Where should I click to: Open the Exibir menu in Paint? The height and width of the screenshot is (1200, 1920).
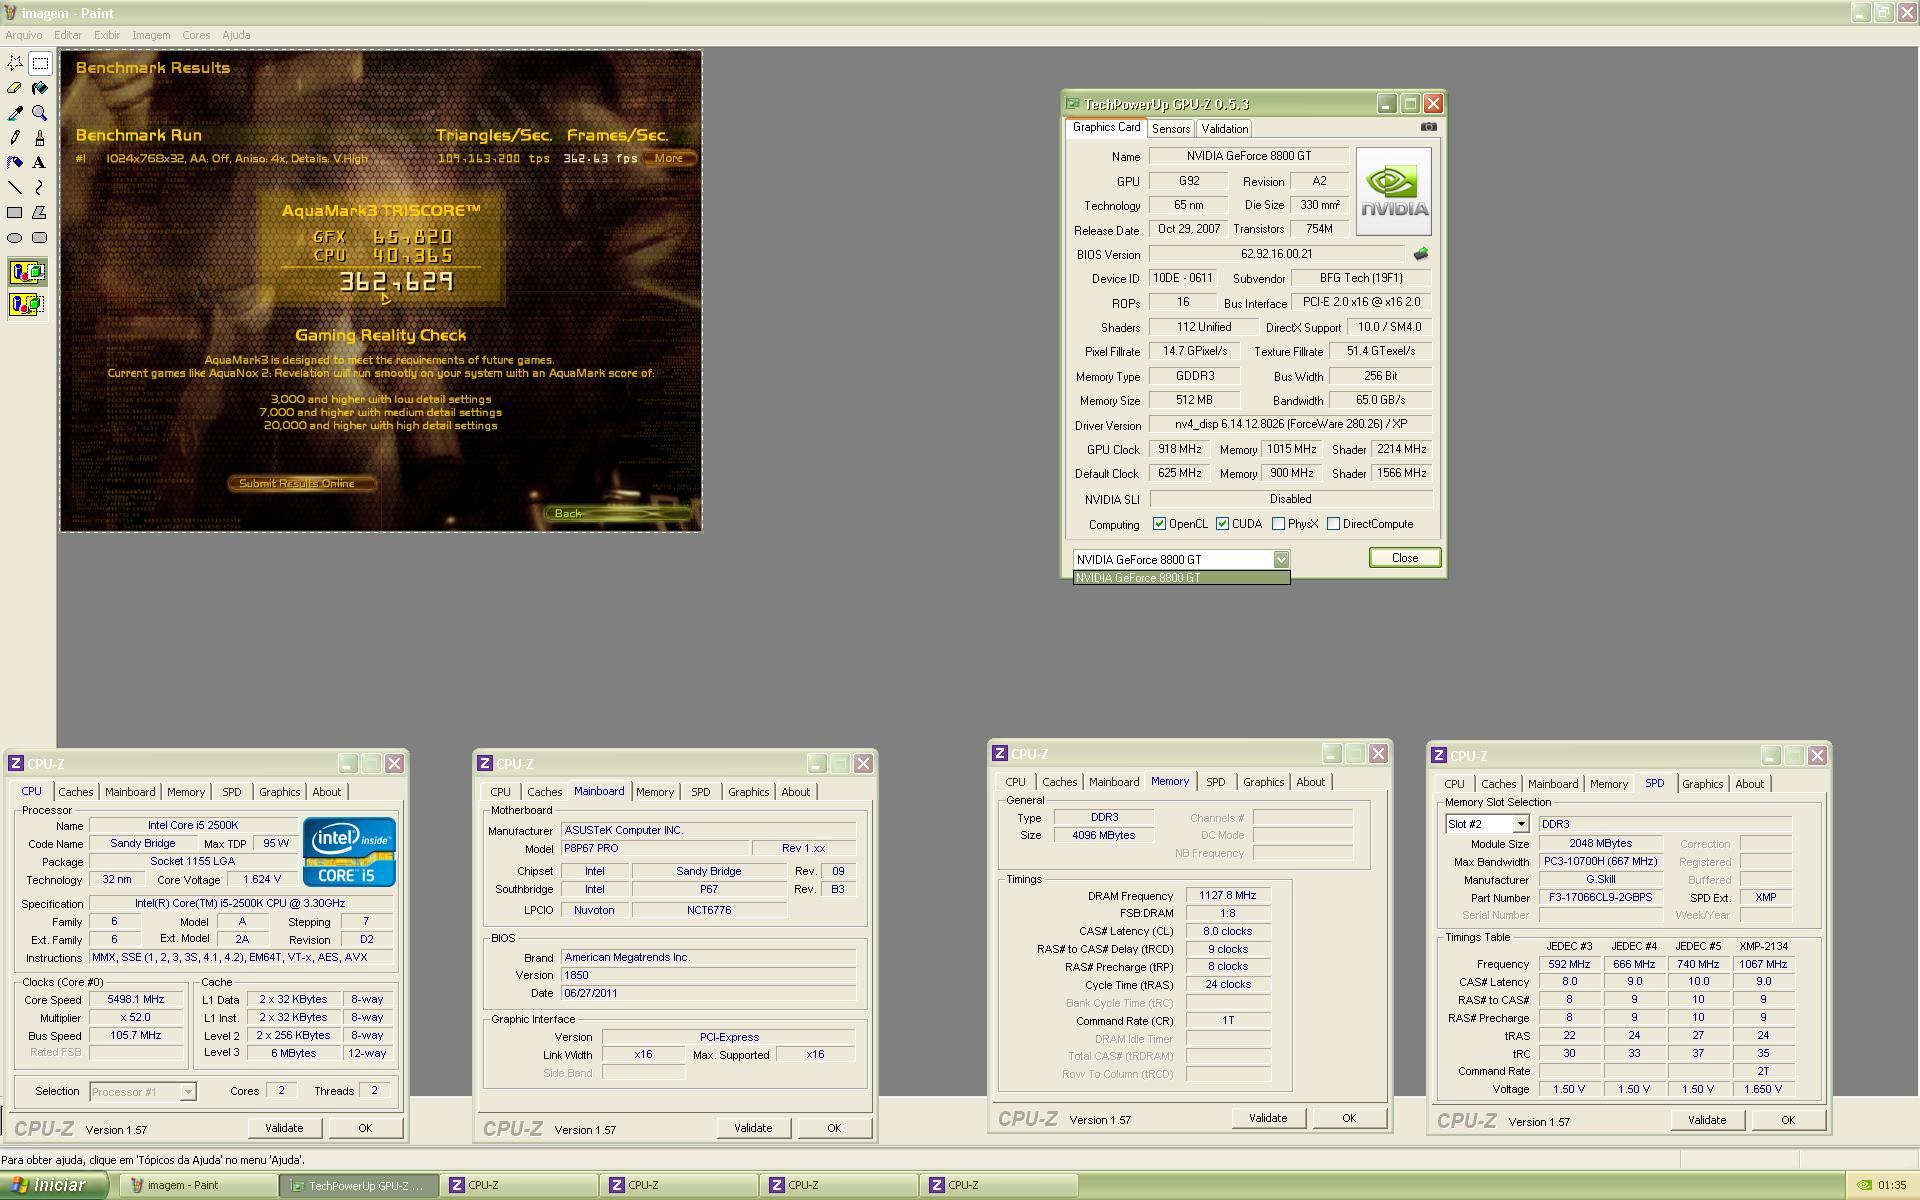(x=107, y=35)
